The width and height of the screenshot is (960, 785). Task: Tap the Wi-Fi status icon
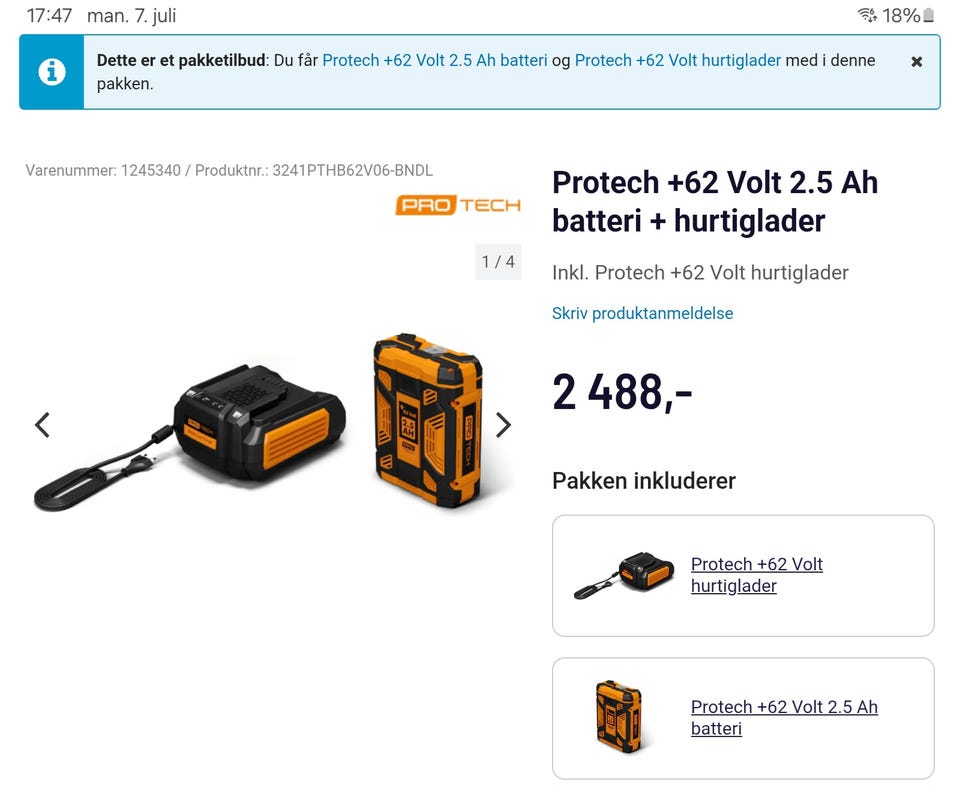click(867, 15)
